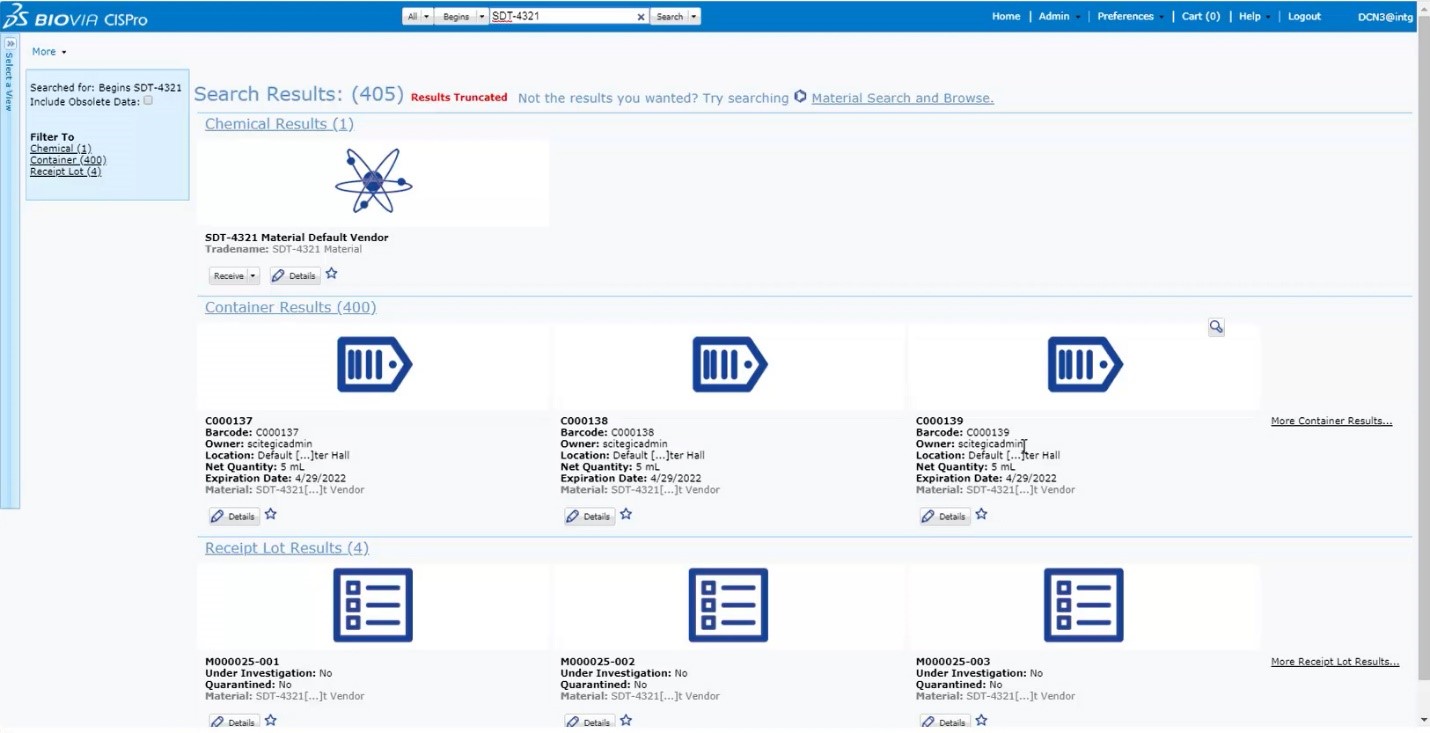Image resolution: width=1430 pixels, height=733 pixels.
Task: Click the atom icon for SDT-4321 Material
Action: pyautogui.click(x=373, y=181)
